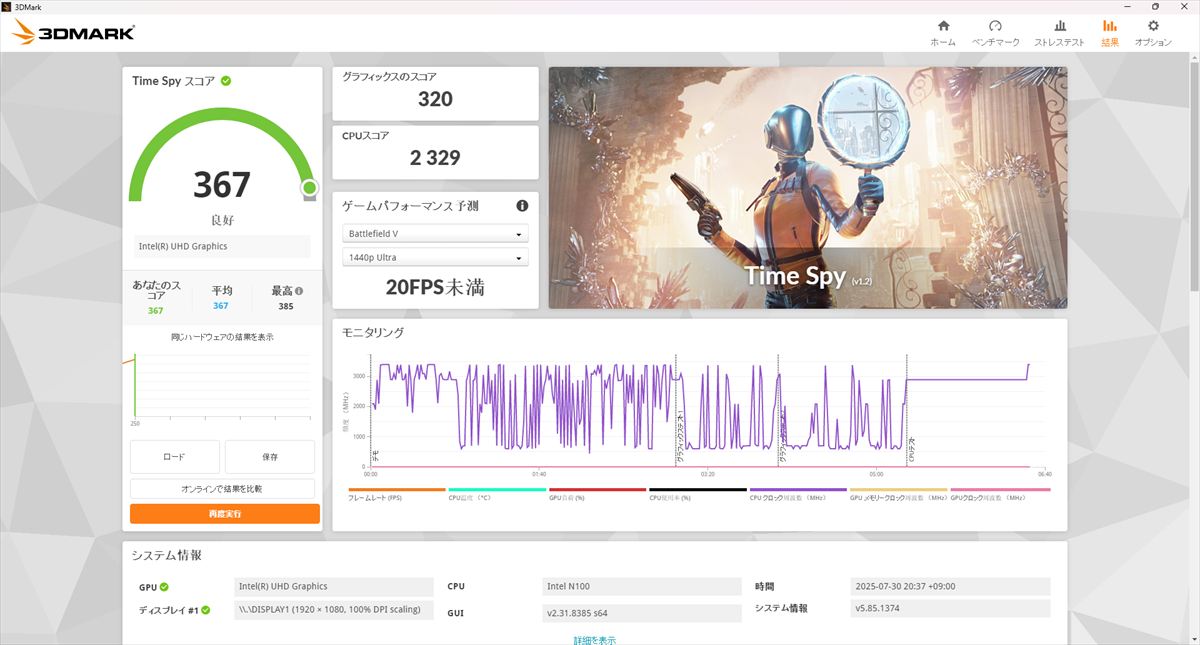Toggle CPU使用率 (%) black legend

[697, 494]
